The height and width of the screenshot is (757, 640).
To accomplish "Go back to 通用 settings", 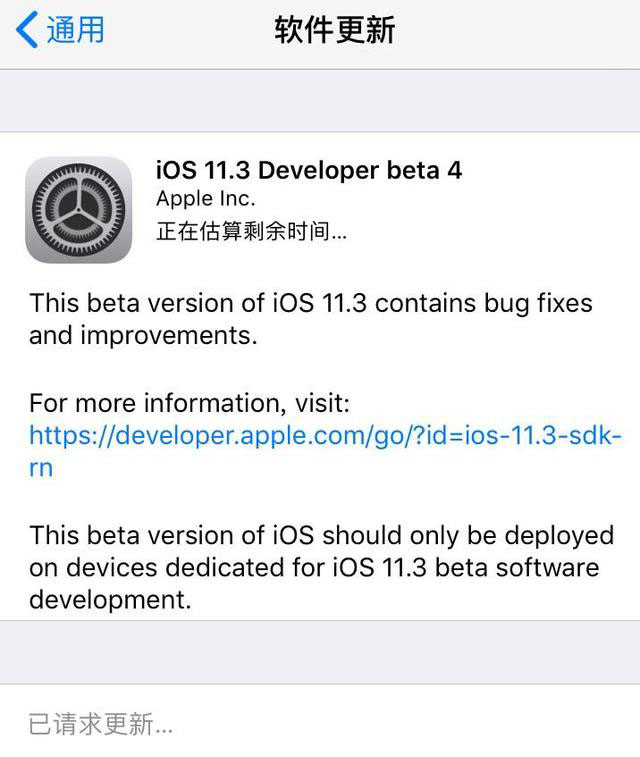I will [x=60, y=30].
